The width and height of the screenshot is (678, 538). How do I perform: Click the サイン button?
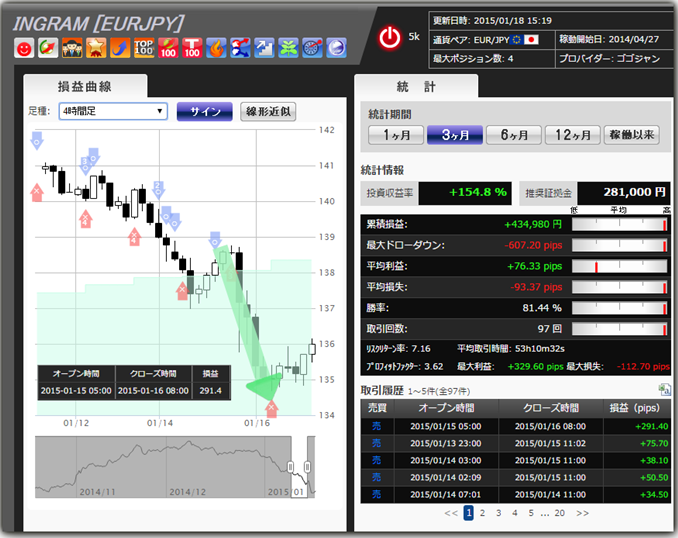(x=205, y=112)
